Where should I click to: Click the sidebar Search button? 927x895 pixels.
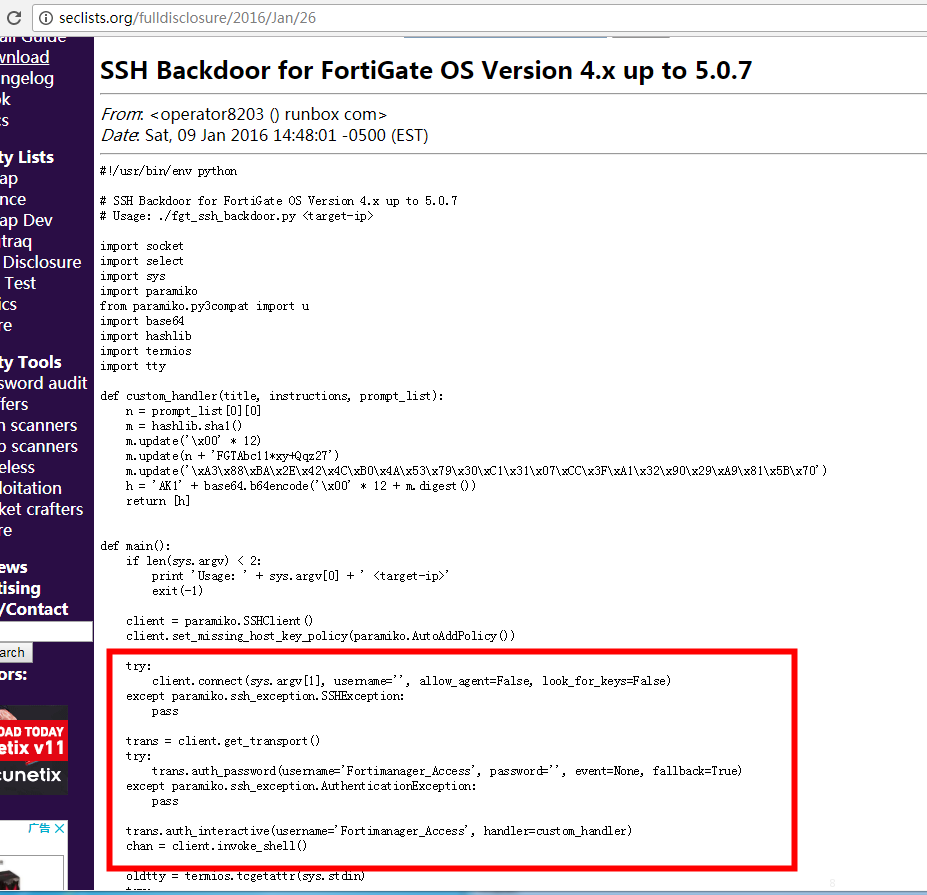pos(16,653)
